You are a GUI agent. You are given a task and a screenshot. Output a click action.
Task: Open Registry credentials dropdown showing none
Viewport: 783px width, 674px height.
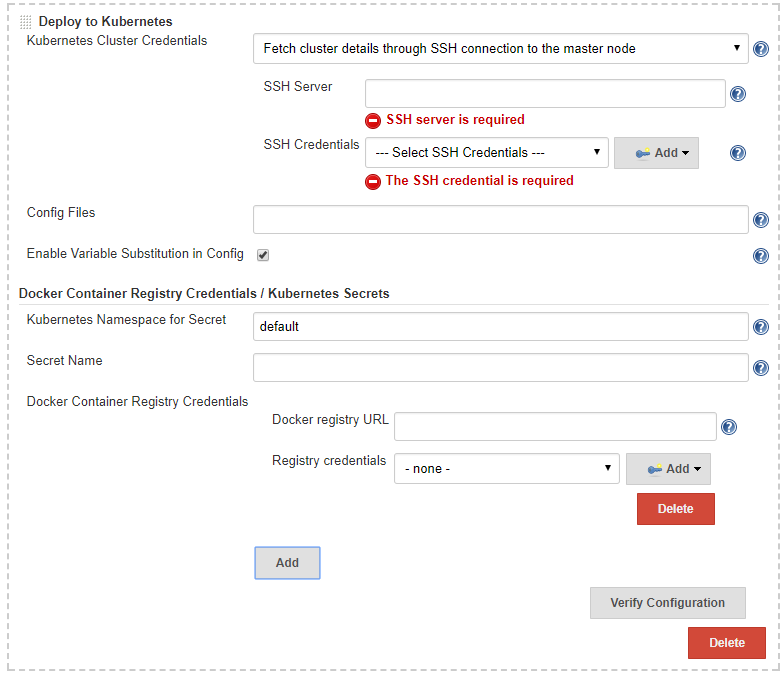point(507,468)
